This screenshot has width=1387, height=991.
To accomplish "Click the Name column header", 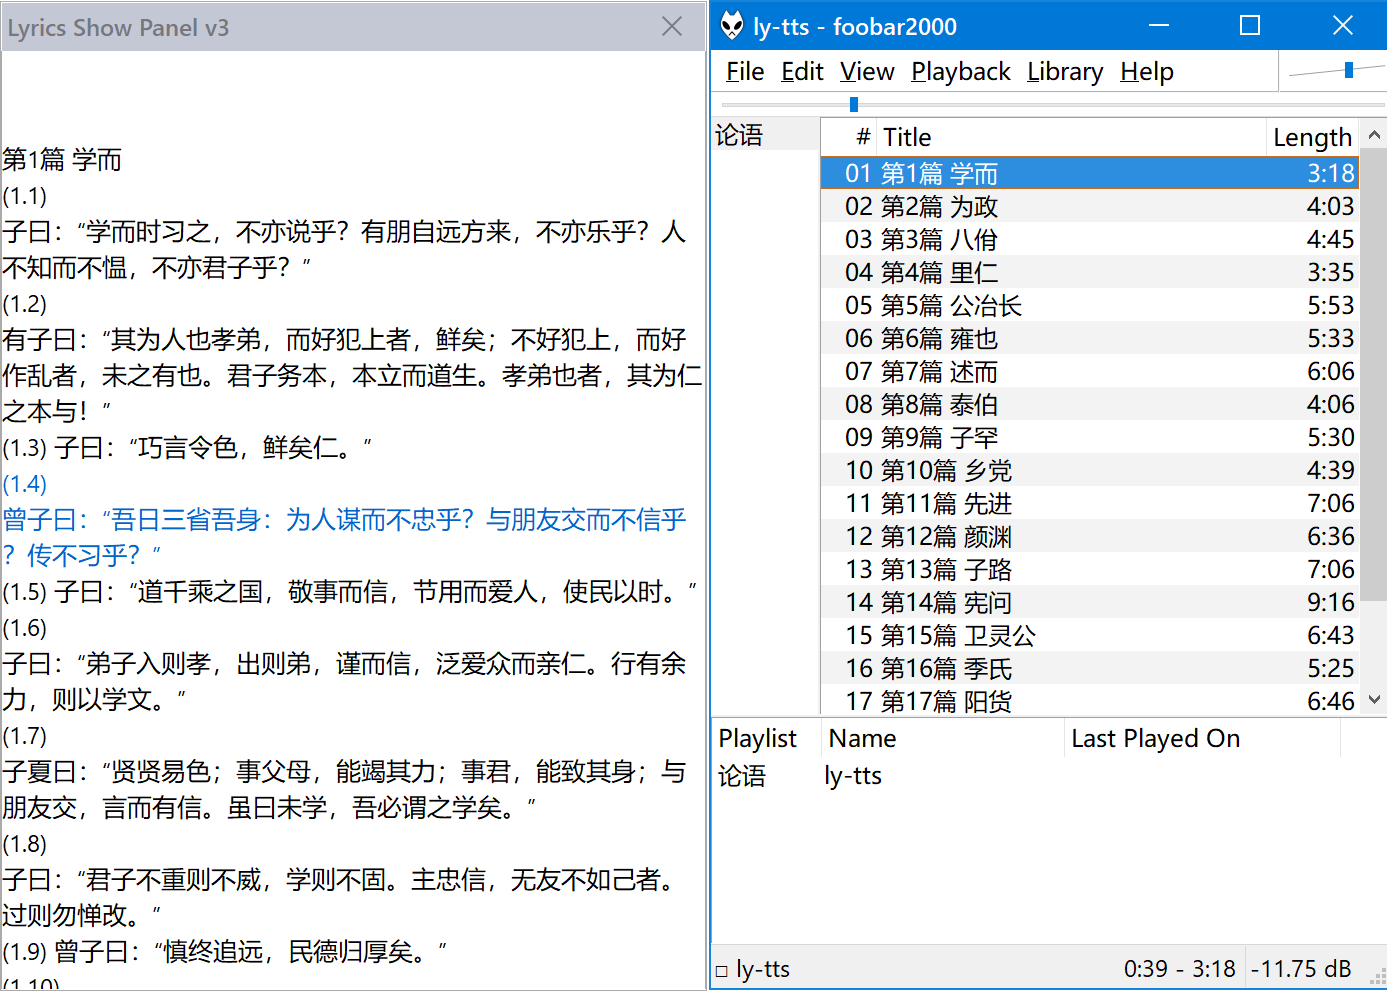I will click(942, 738).
